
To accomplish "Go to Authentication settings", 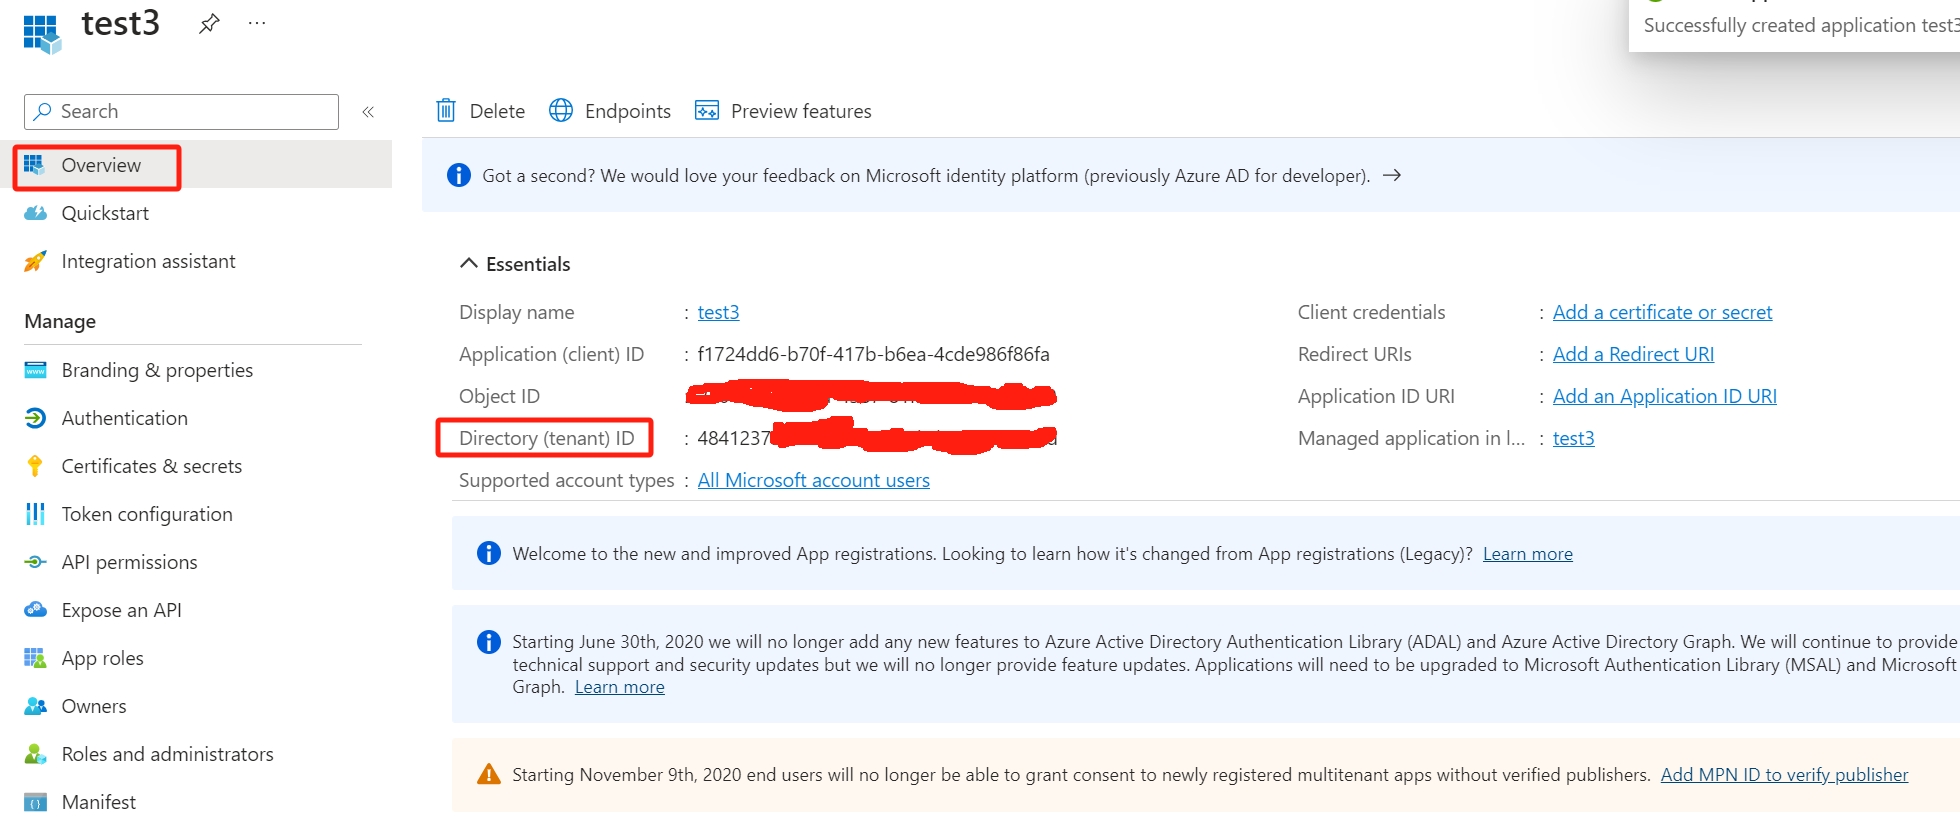I will [x=124, y=418].
